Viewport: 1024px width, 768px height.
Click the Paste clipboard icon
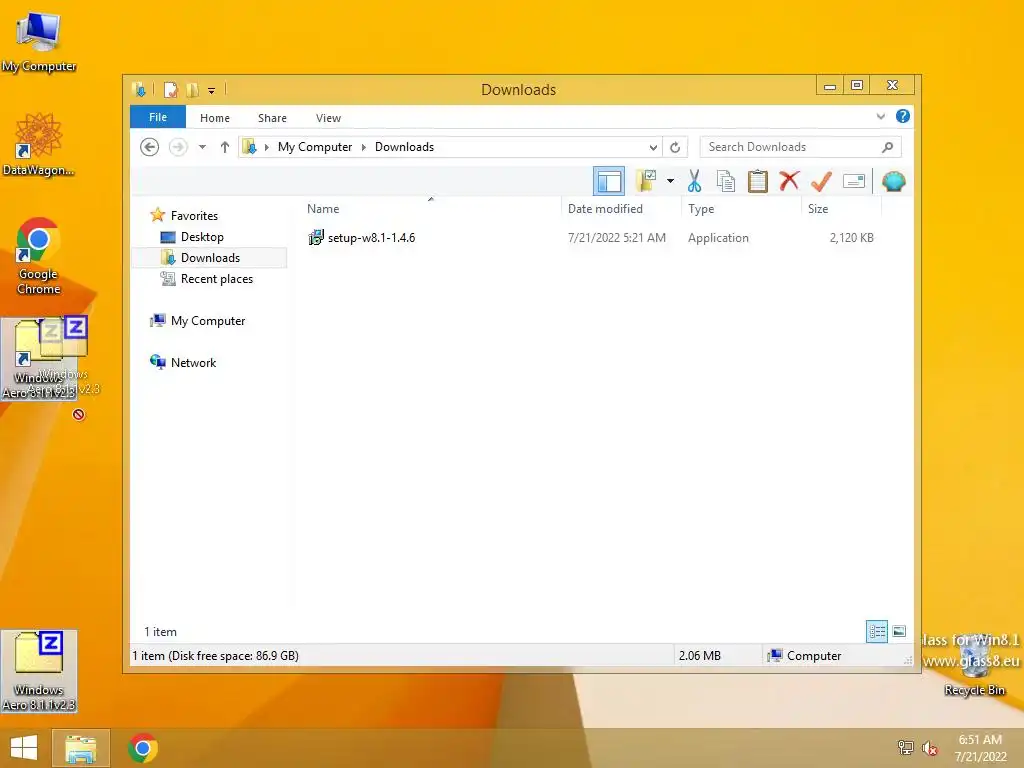coord(757,181)
